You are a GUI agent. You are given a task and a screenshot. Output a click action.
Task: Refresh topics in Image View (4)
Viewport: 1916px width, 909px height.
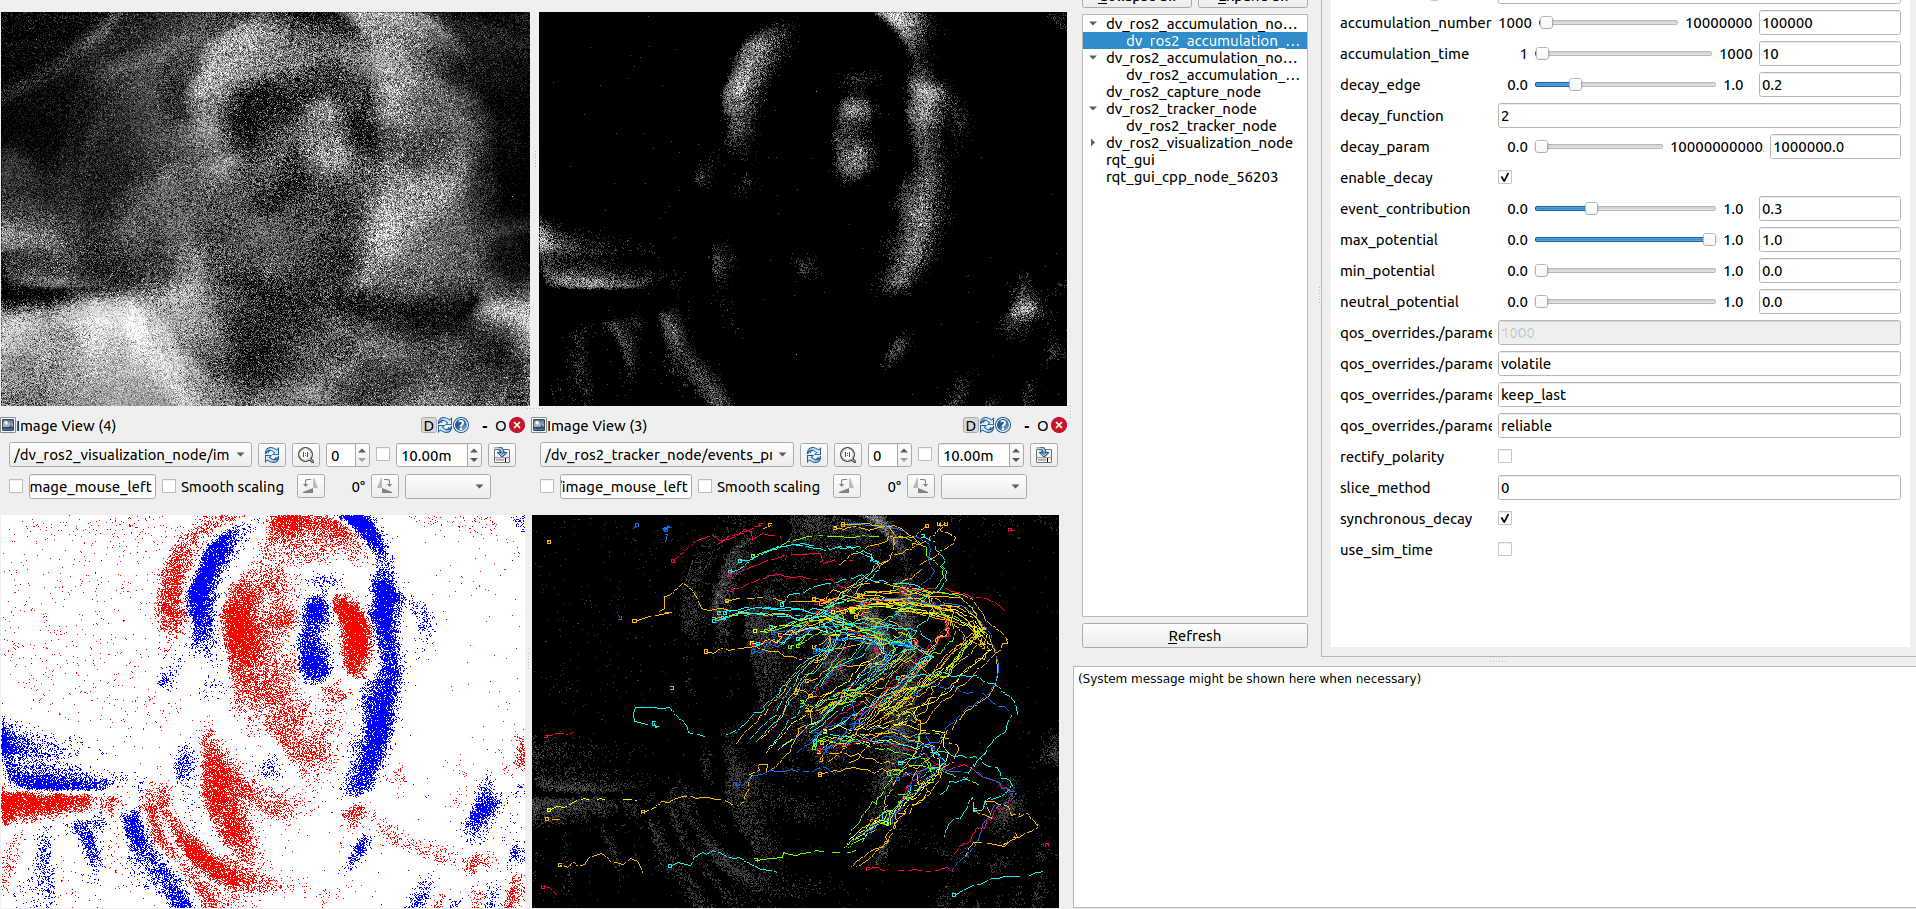[x=271, y=456]
